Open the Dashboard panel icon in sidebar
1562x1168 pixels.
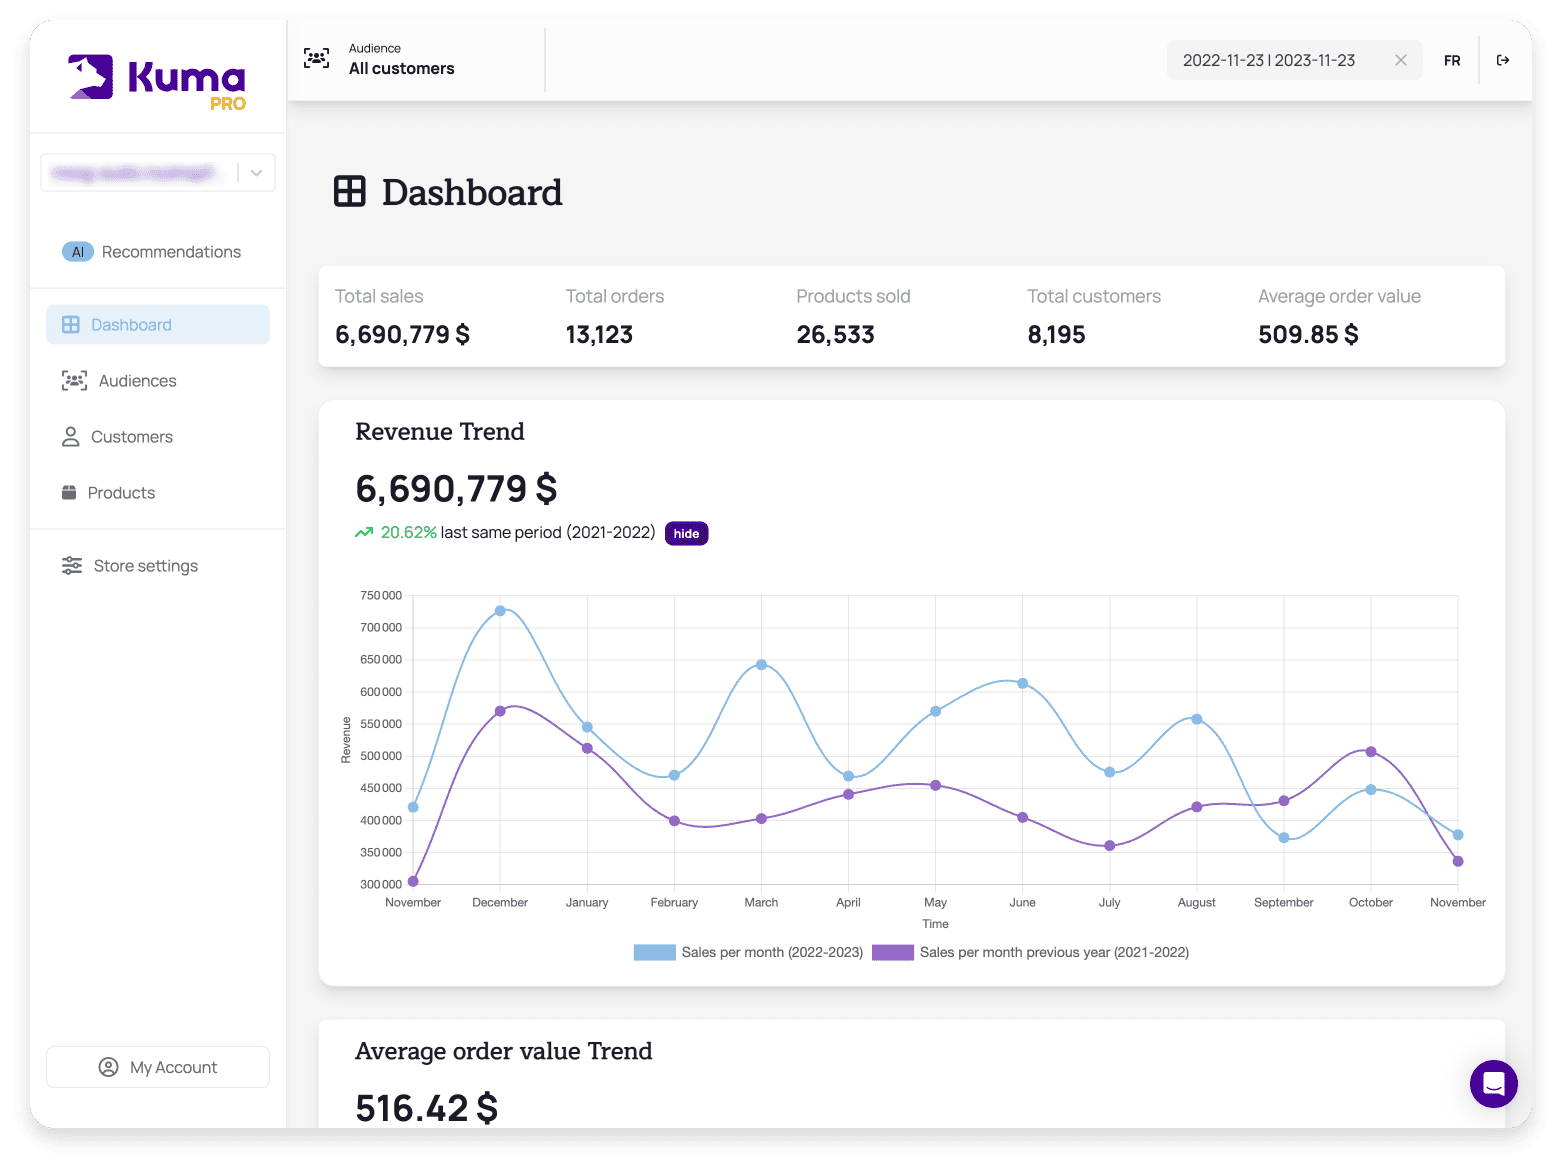[70, 324]
